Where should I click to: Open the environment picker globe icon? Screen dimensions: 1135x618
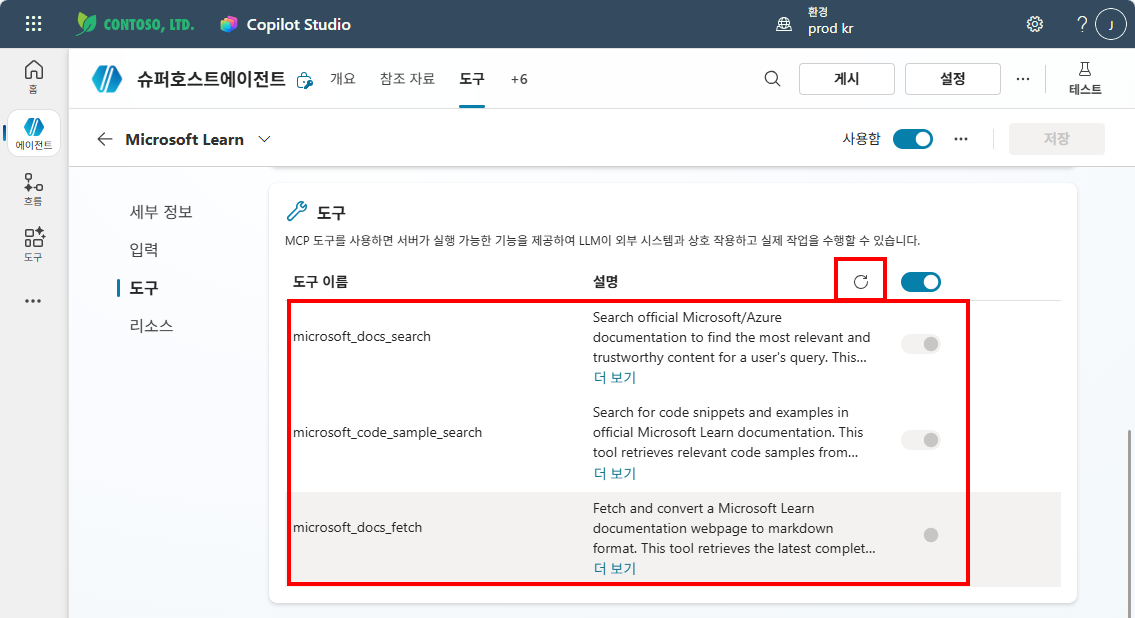tap(784, 25)
